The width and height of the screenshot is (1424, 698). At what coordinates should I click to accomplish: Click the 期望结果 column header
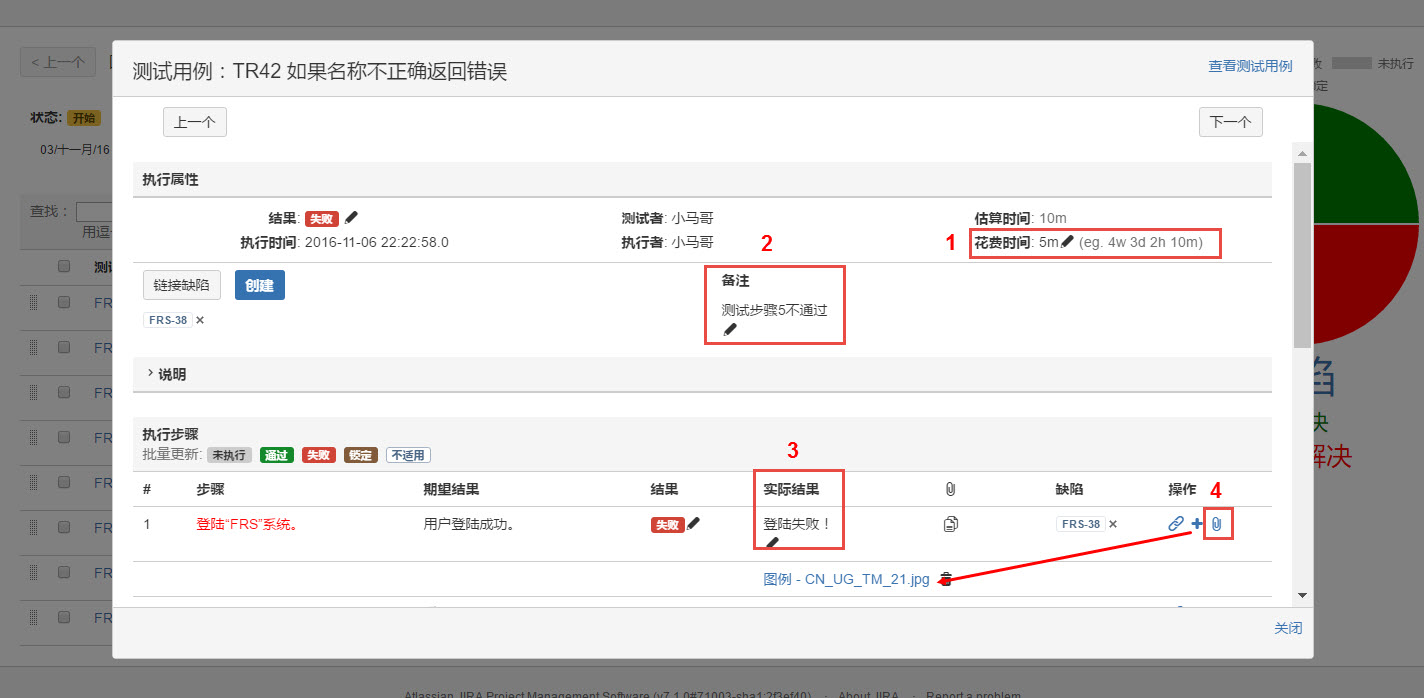tap(451, 490)
